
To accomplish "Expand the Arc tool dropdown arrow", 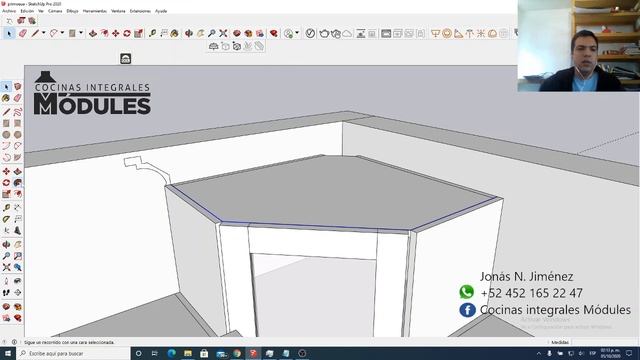I will pos(62,33).
